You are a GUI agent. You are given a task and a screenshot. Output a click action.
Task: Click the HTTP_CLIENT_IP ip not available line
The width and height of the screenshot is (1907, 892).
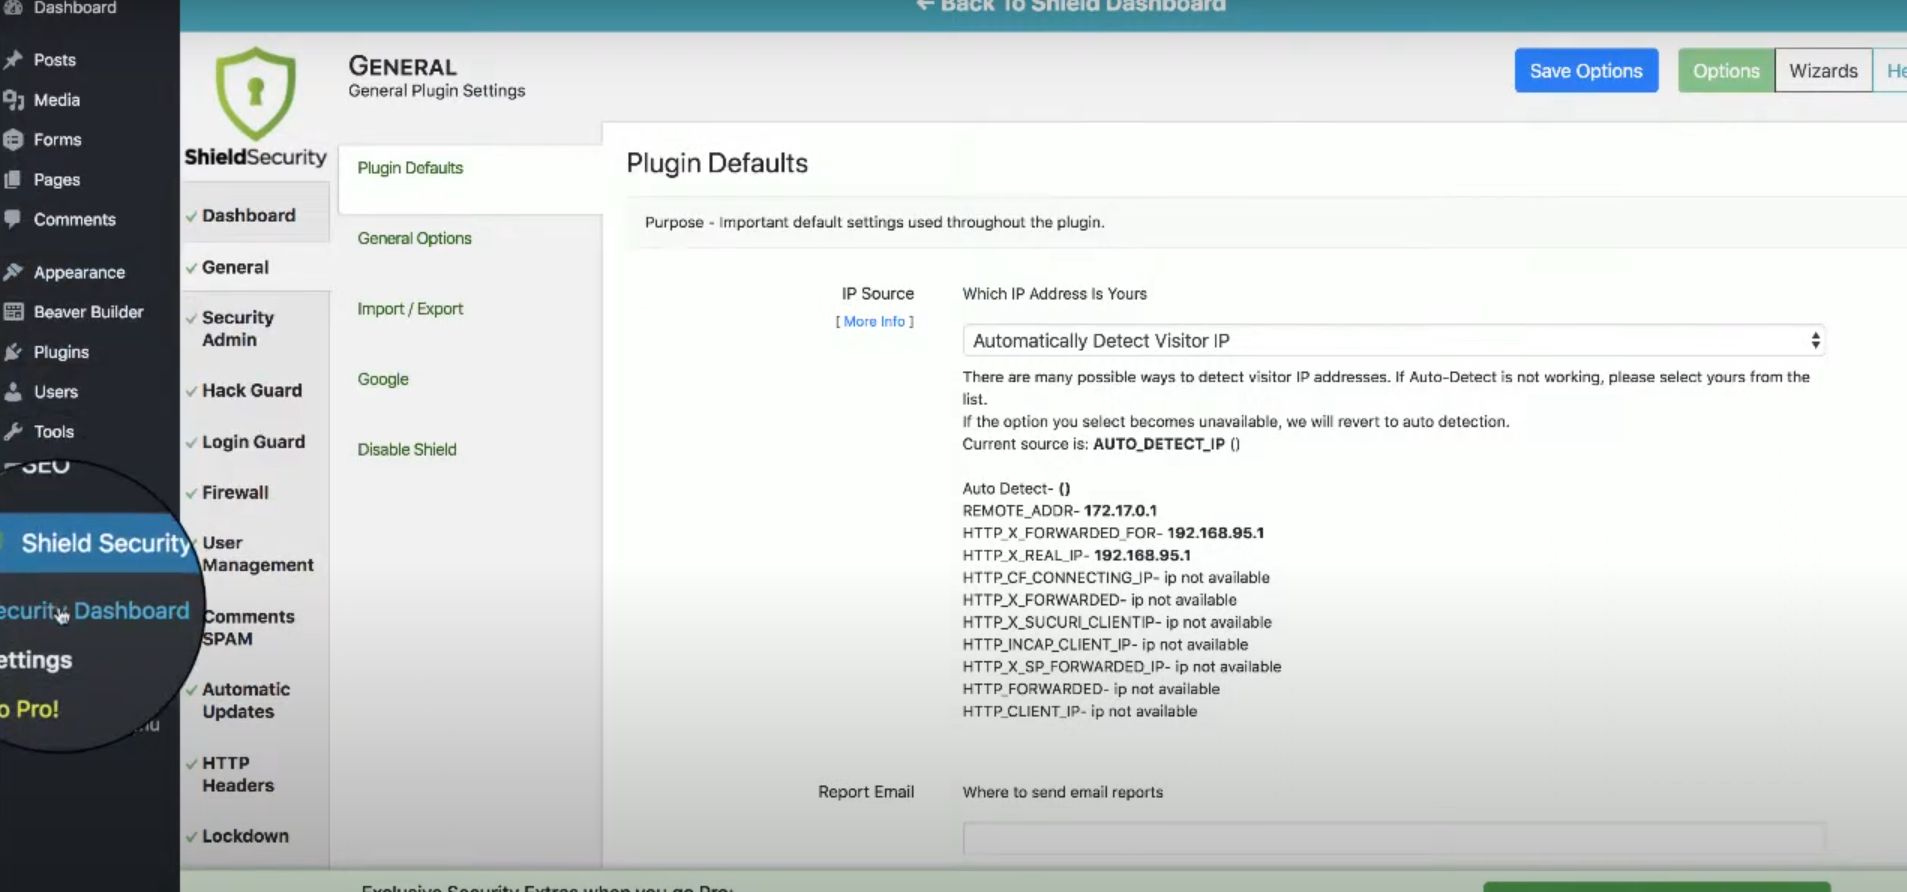[1080, 711]
